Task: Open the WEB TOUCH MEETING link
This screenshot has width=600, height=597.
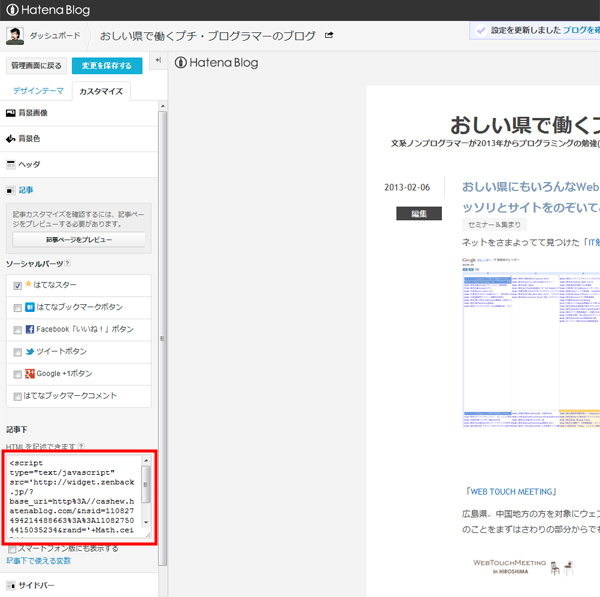Action: coord(511,491)
